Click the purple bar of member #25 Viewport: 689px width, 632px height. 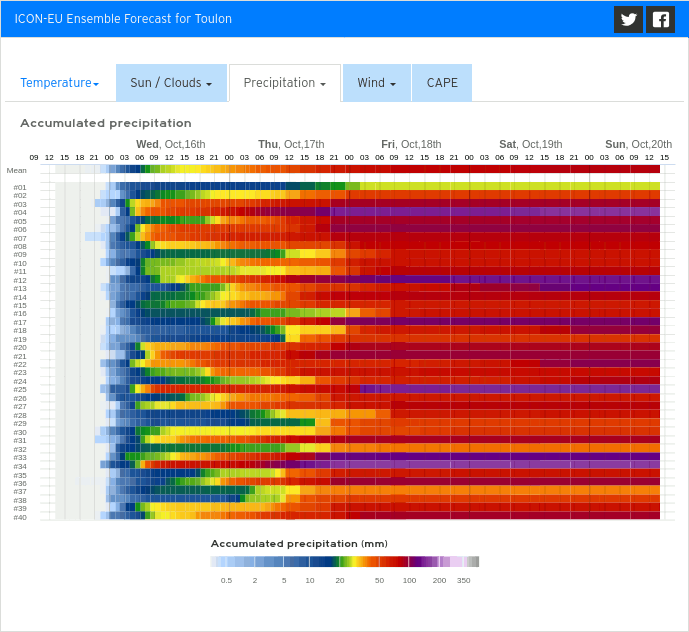pos(510,389)
